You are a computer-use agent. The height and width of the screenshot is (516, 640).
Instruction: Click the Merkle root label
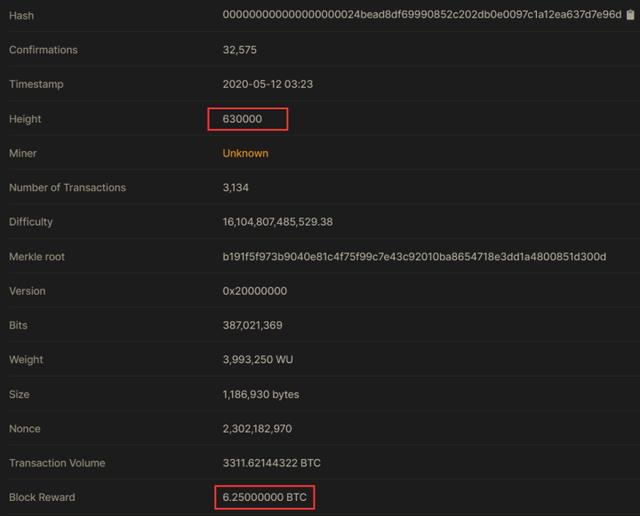37,257
